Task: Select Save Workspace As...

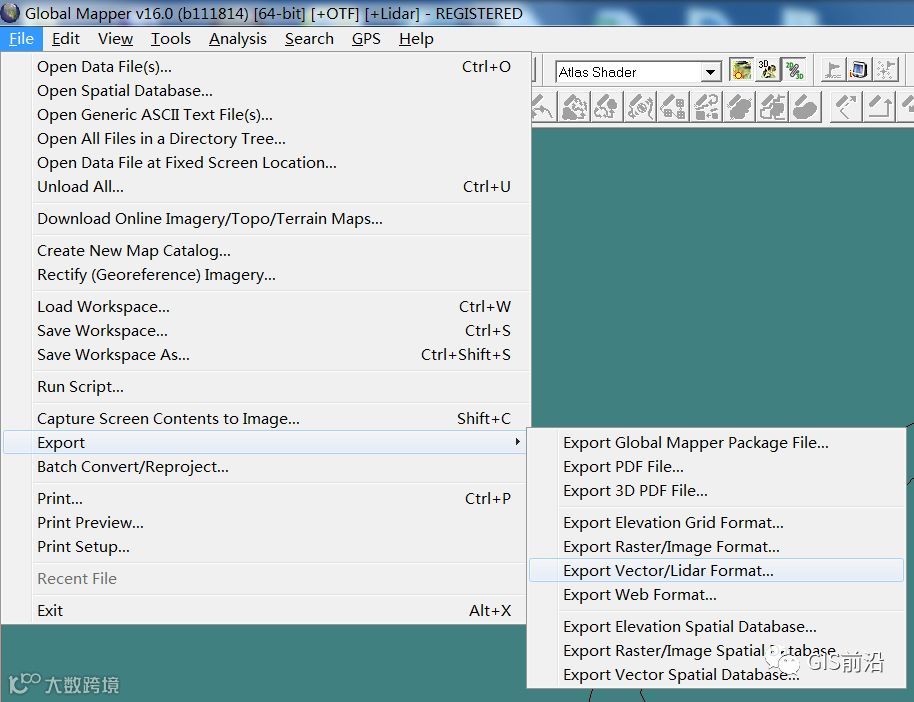Action: click(266, 354)
